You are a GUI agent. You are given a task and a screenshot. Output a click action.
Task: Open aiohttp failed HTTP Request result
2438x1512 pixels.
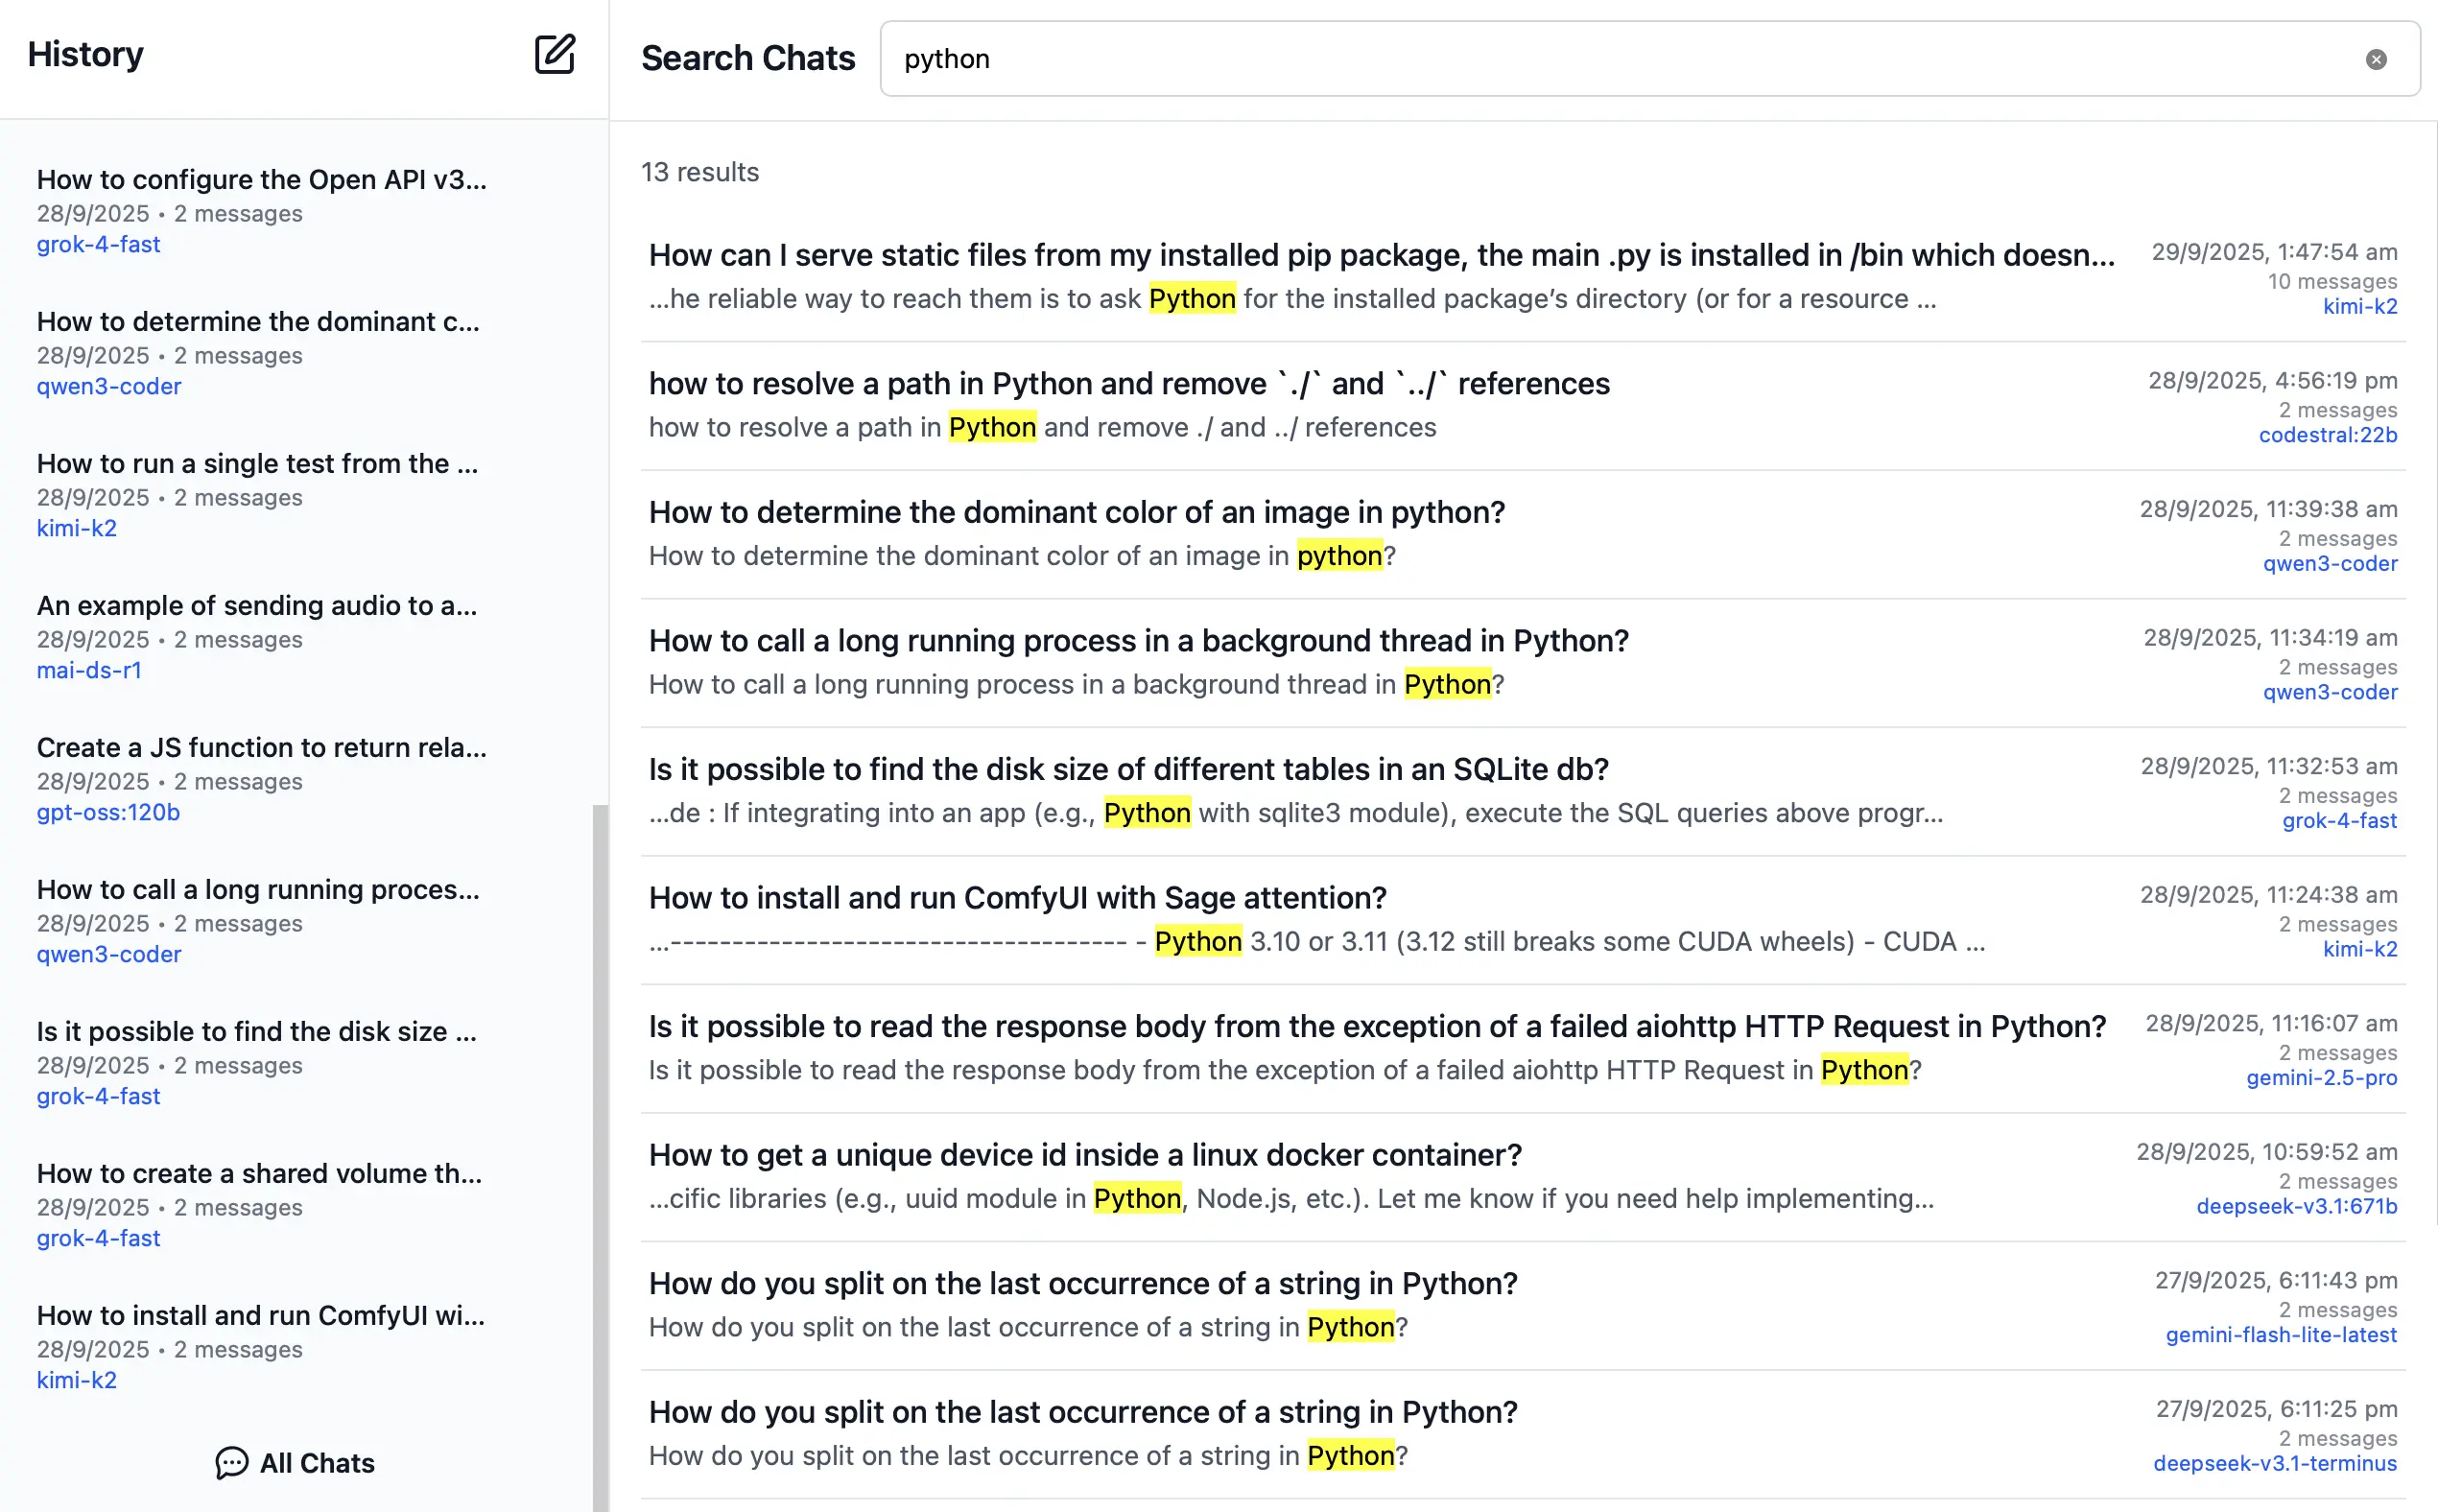[1376, 1027]
